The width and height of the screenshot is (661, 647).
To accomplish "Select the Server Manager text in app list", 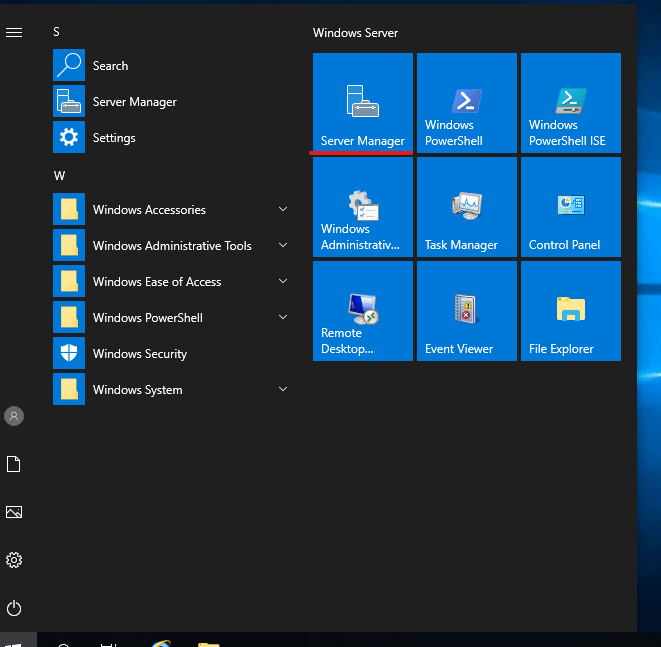I will tap(134, 102).
